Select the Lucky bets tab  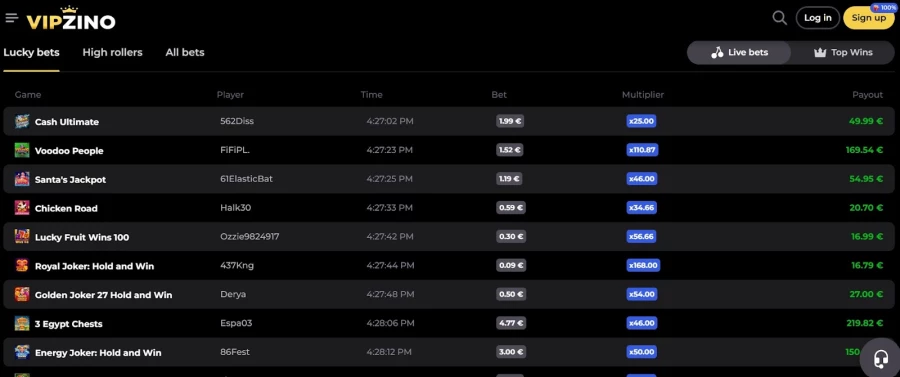point(32,52)
